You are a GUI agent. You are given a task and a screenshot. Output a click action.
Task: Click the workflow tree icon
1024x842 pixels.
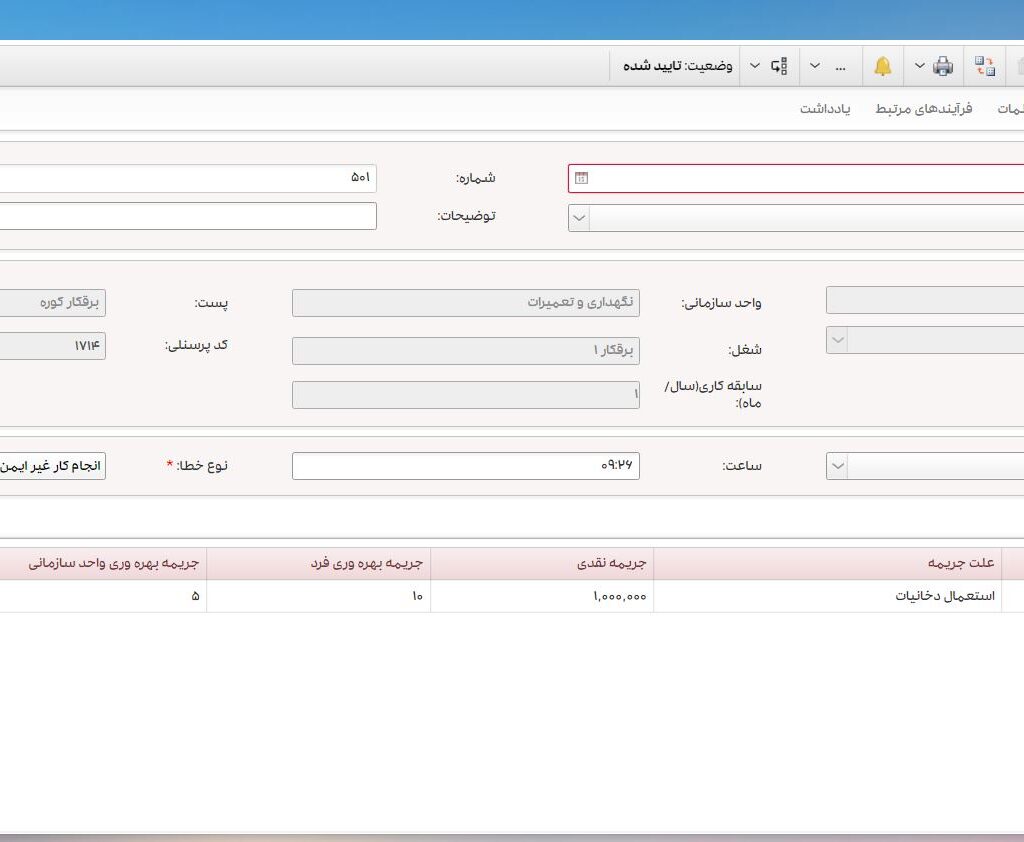pos(780,66)
